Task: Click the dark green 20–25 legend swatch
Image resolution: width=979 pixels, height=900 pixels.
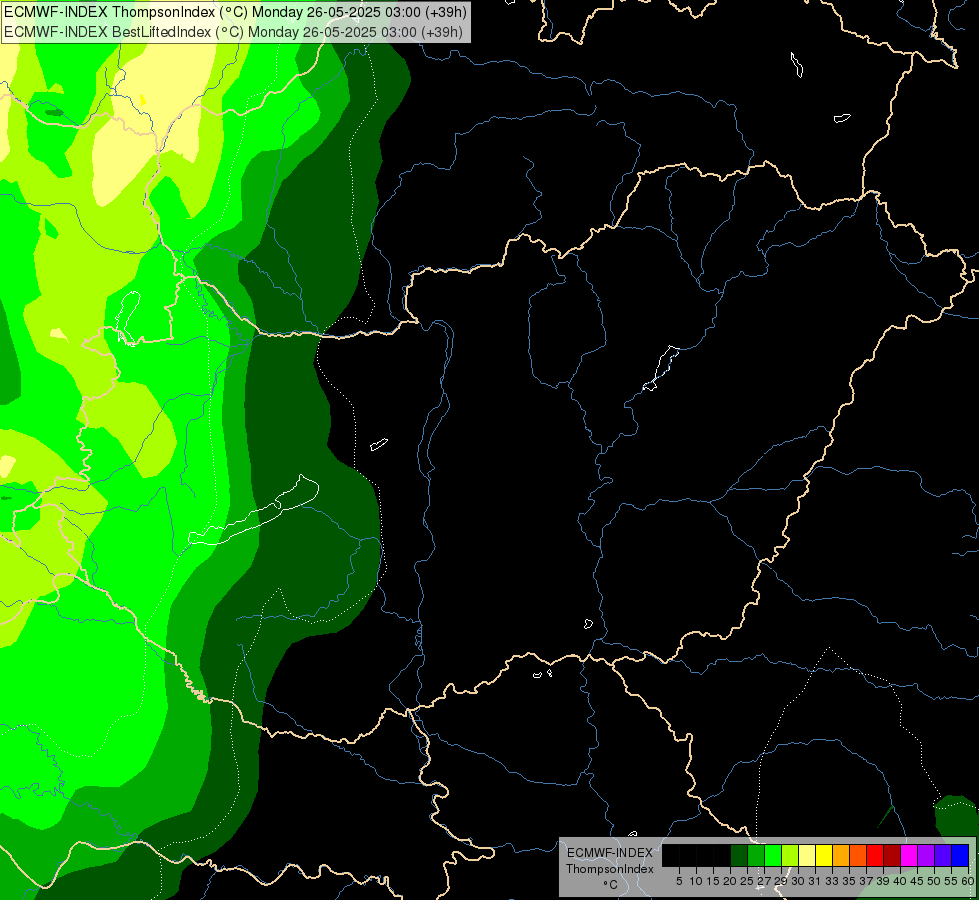Action: [x=739, y=855]
